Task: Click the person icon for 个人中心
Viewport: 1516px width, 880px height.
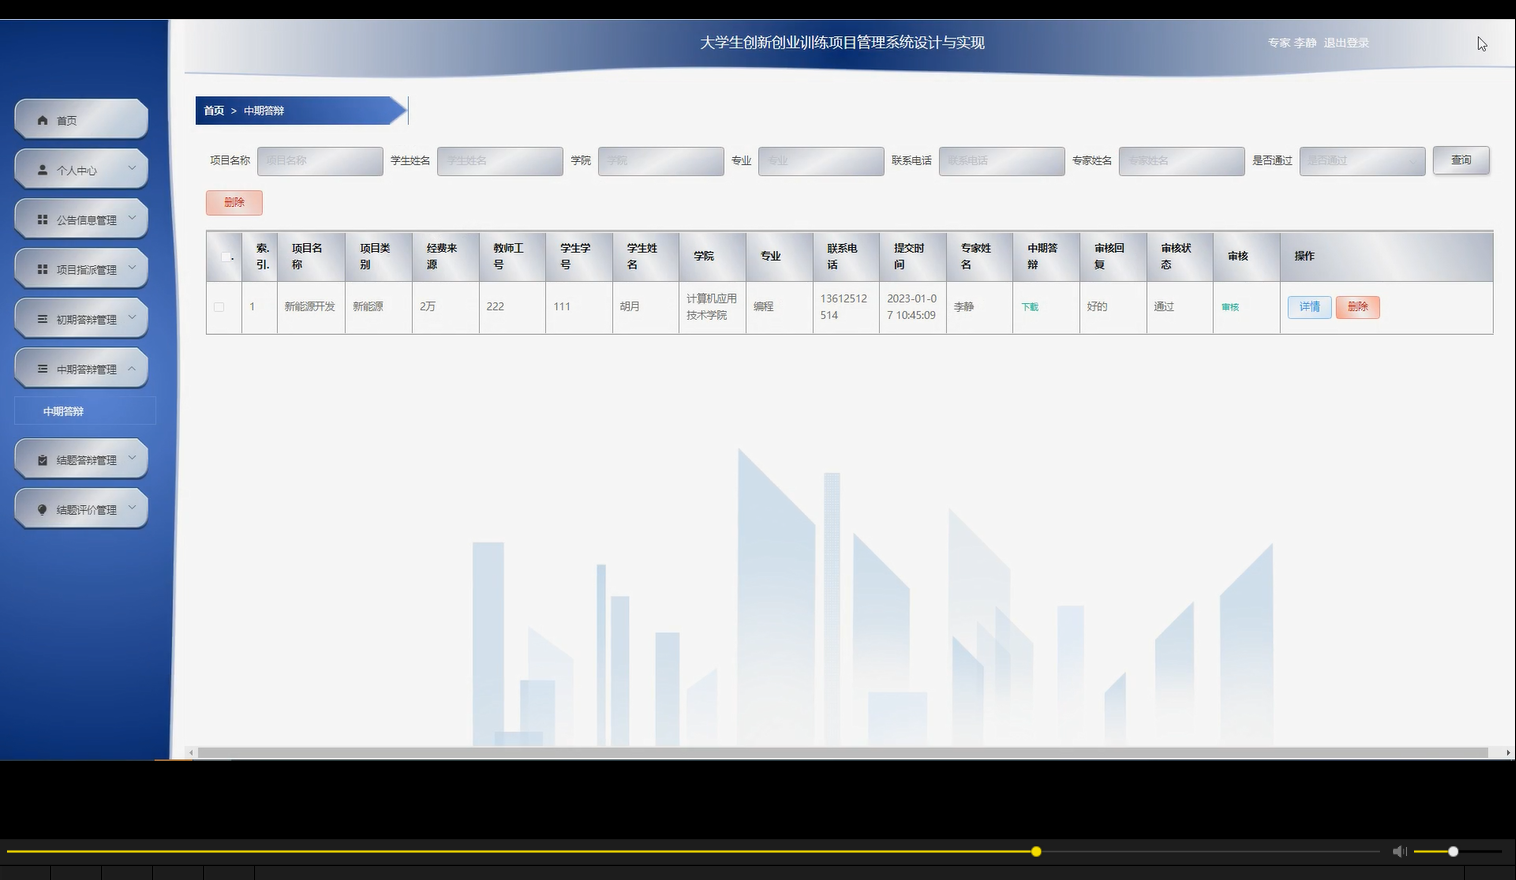Action: pyautogui.click(x=42, y=170)
